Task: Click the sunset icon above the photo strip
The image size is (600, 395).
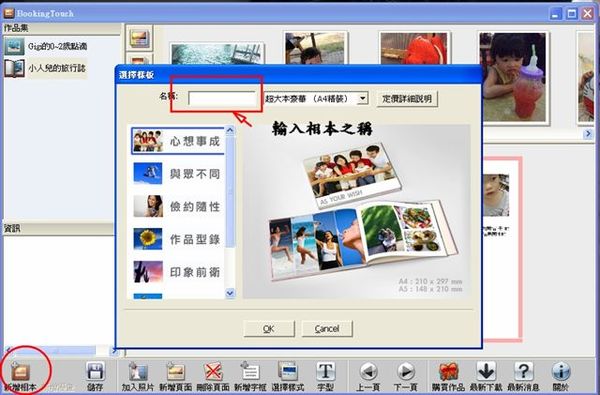Action: 139,38
